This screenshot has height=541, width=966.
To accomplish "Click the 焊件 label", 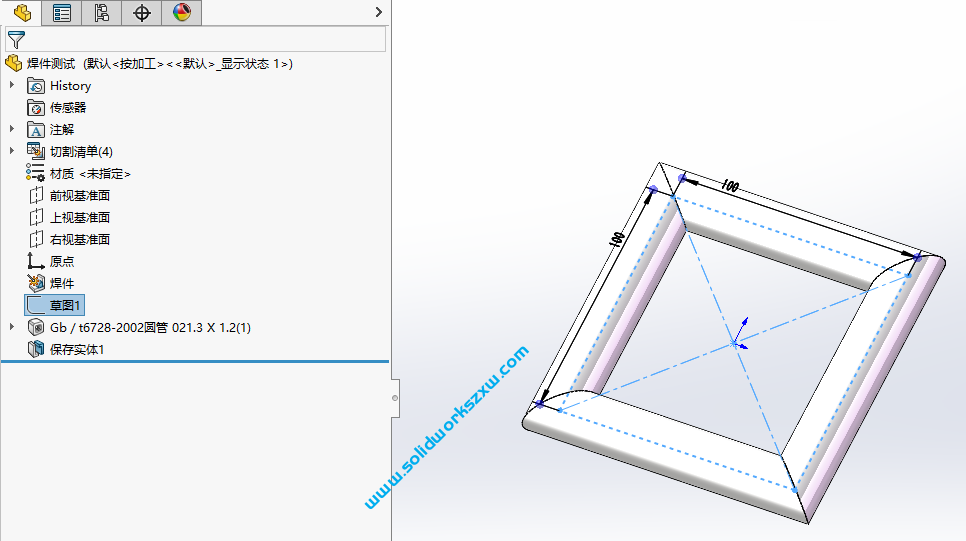I will [x=62, y=283].
